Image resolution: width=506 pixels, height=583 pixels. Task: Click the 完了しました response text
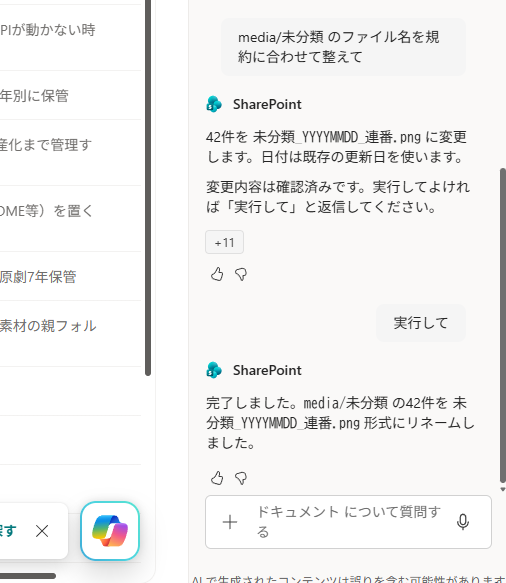click(x=340, y=423)
